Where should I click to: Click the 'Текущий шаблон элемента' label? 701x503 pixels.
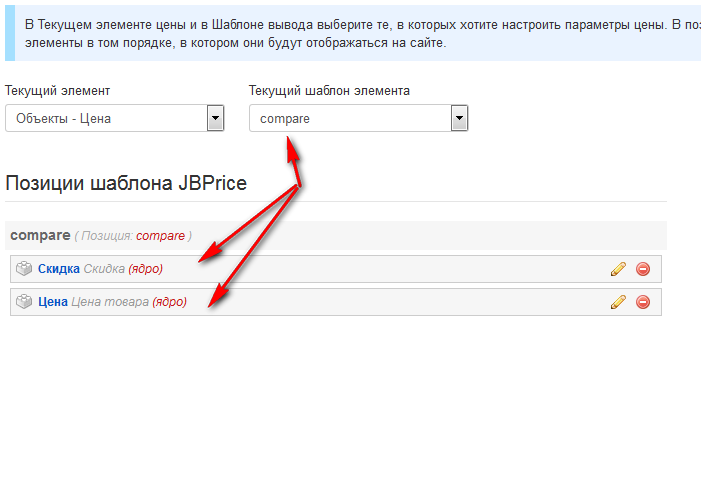329,91
